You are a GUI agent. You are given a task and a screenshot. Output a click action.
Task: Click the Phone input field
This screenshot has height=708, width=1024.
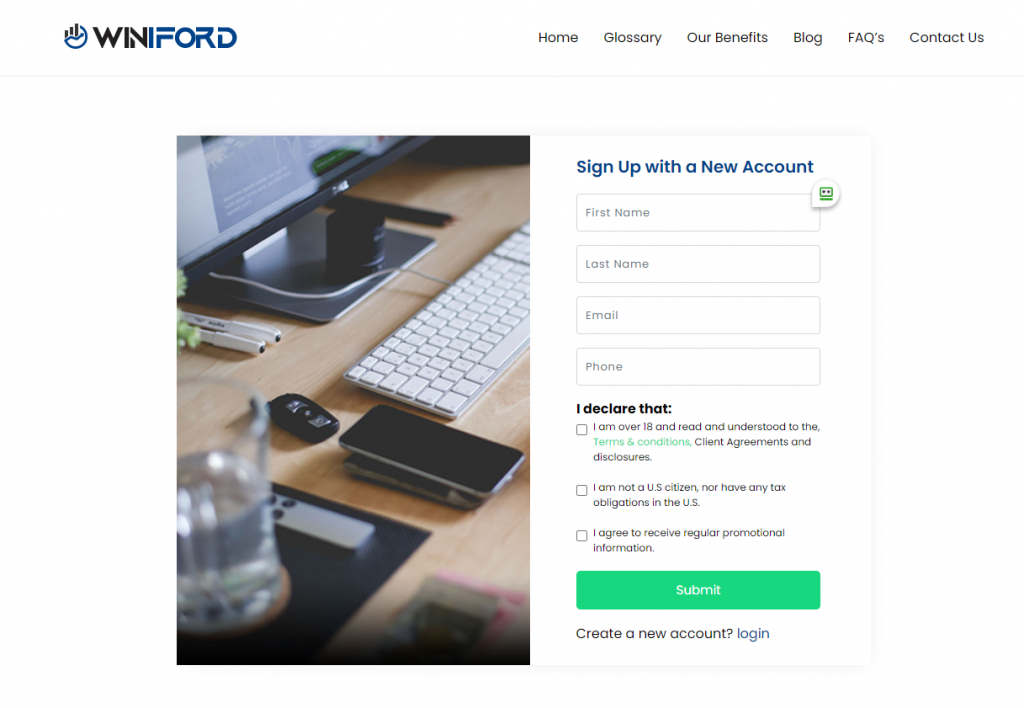coord(697,366)
